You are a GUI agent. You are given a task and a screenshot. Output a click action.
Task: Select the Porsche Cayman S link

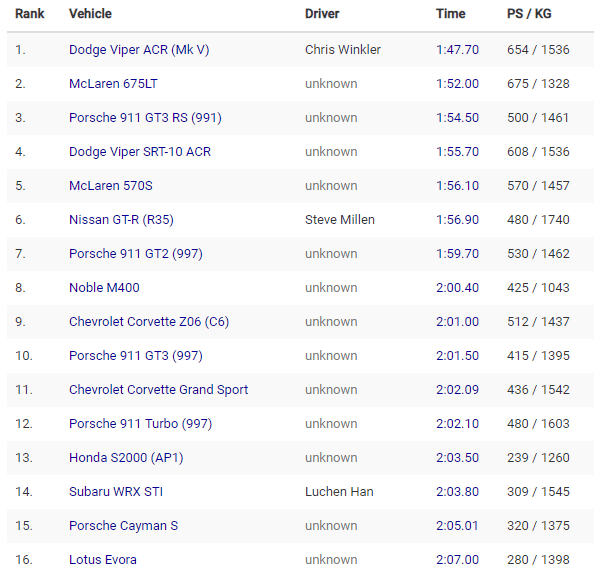123,525
